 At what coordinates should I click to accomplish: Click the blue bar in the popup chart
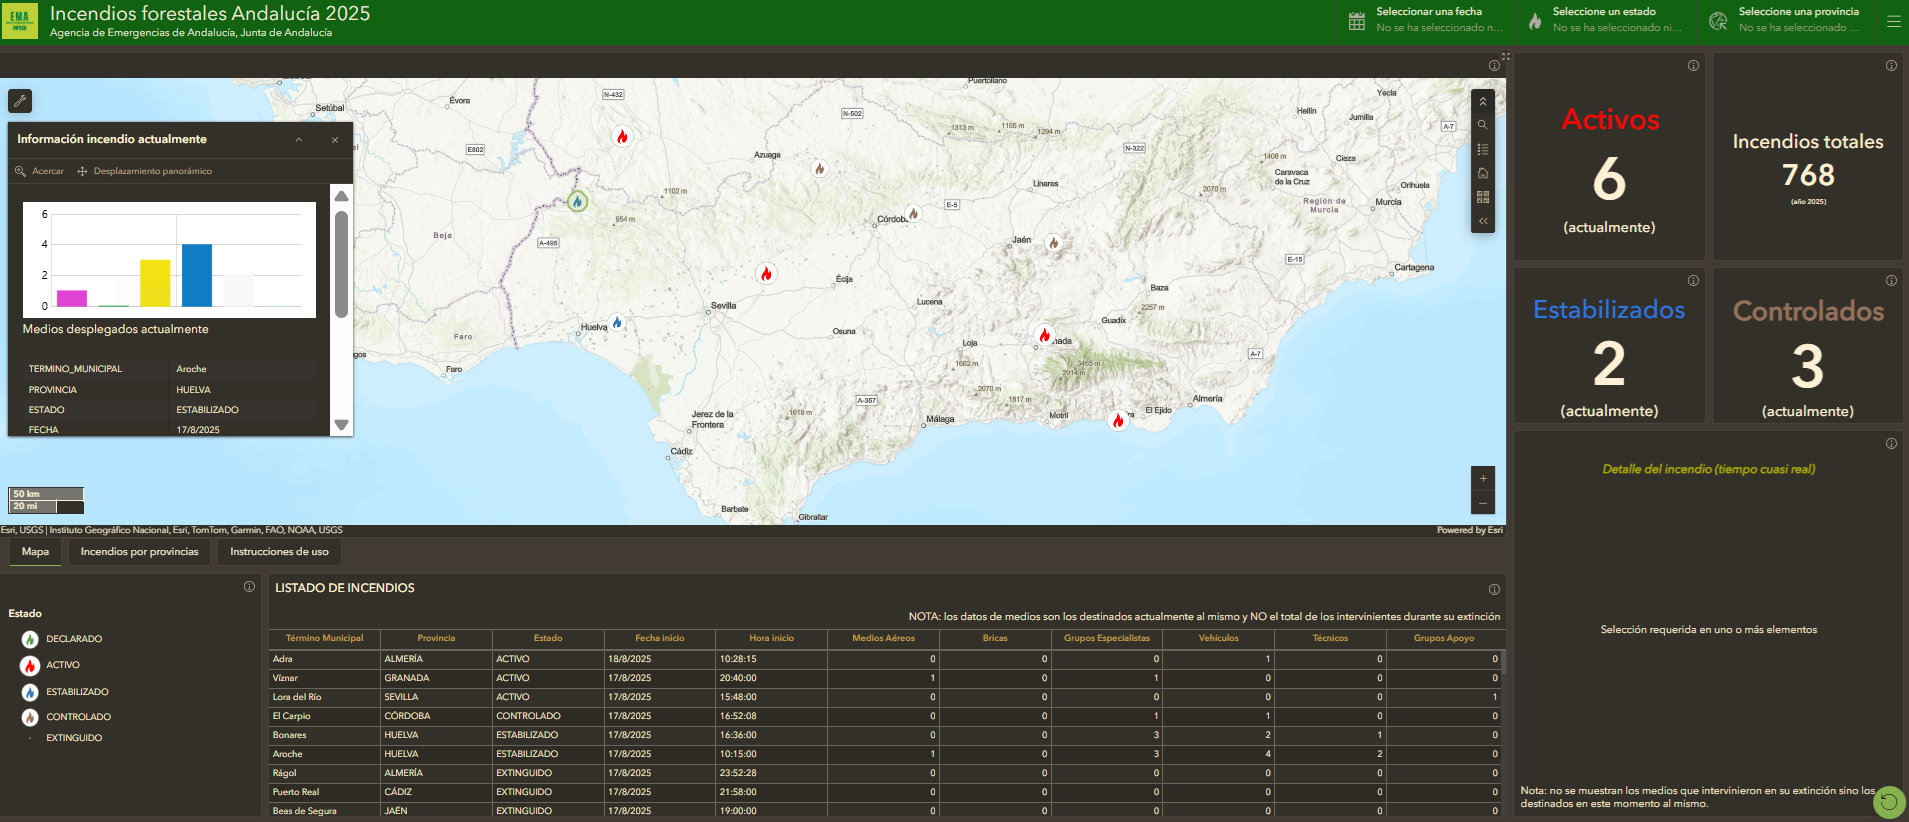pos(197,275)
